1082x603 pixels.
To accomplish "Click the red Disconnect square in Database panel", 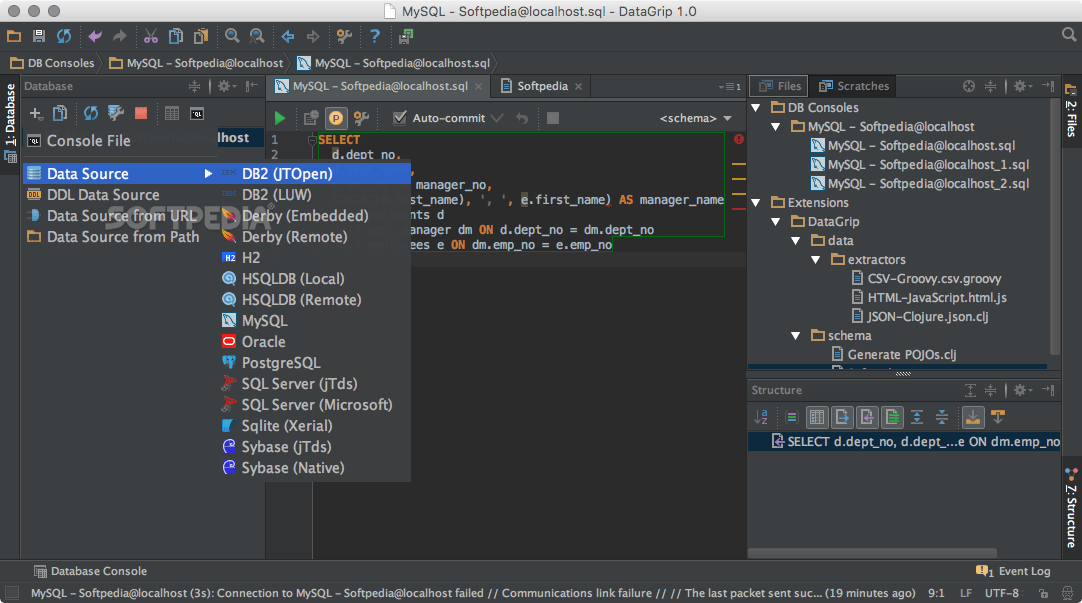I will coord(141,113).
